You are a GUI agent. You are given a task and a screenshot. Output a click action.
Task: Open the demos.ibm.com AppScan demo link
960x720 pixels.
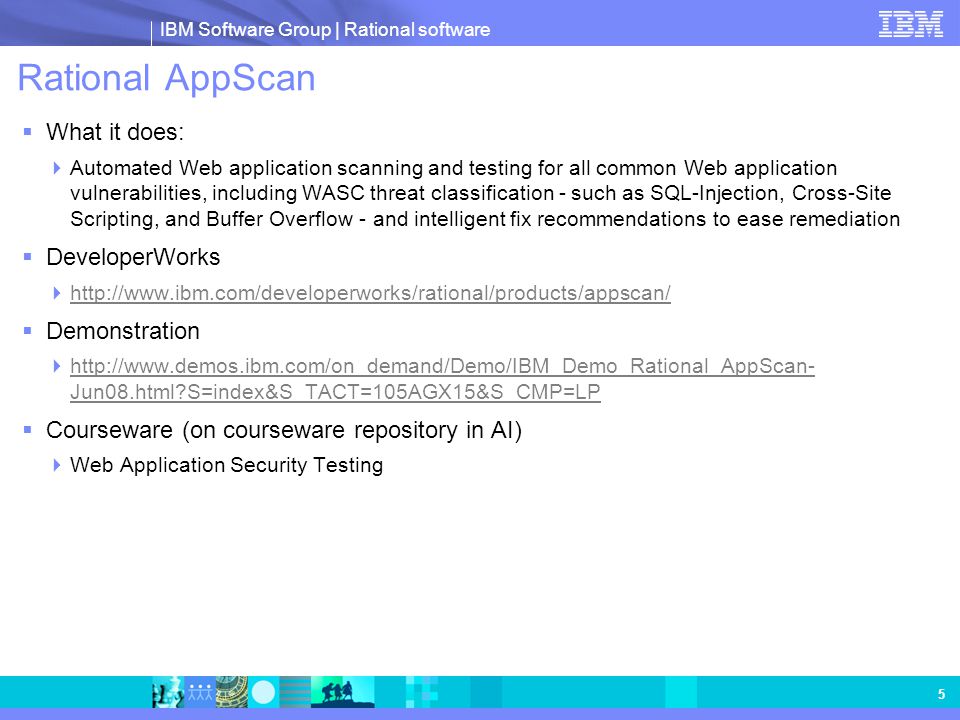coord(442,379)
